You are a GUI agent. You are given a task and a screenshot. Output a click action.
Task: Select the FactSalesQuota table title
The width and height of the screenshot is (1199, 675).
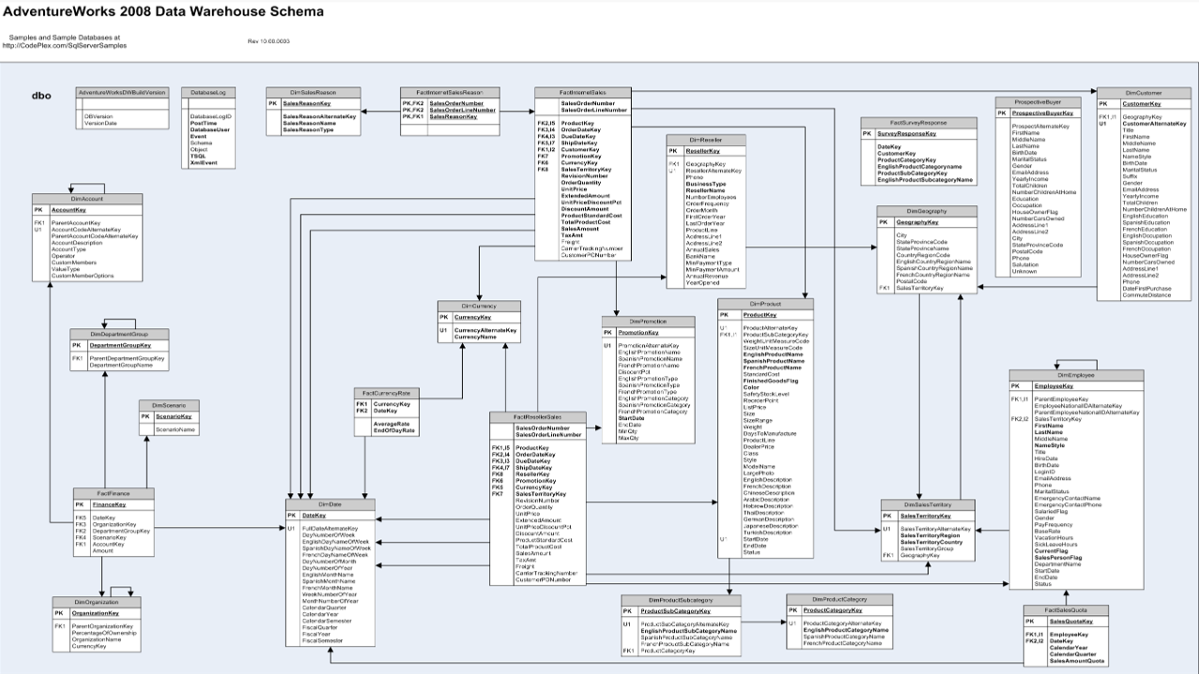coord(1066,610)
